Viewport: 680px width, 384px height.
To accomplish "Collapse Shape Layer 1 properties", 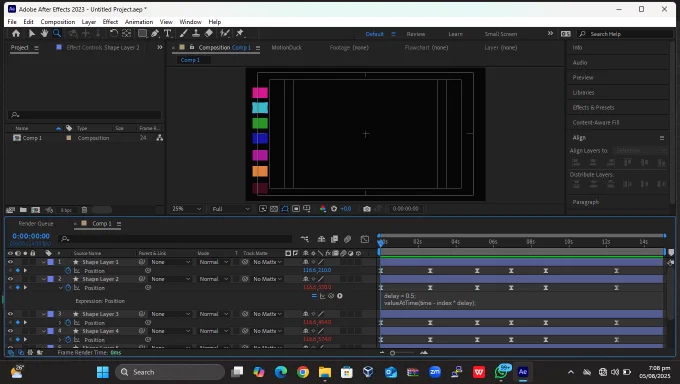I will pyautogui.click(x=44, y=262).
